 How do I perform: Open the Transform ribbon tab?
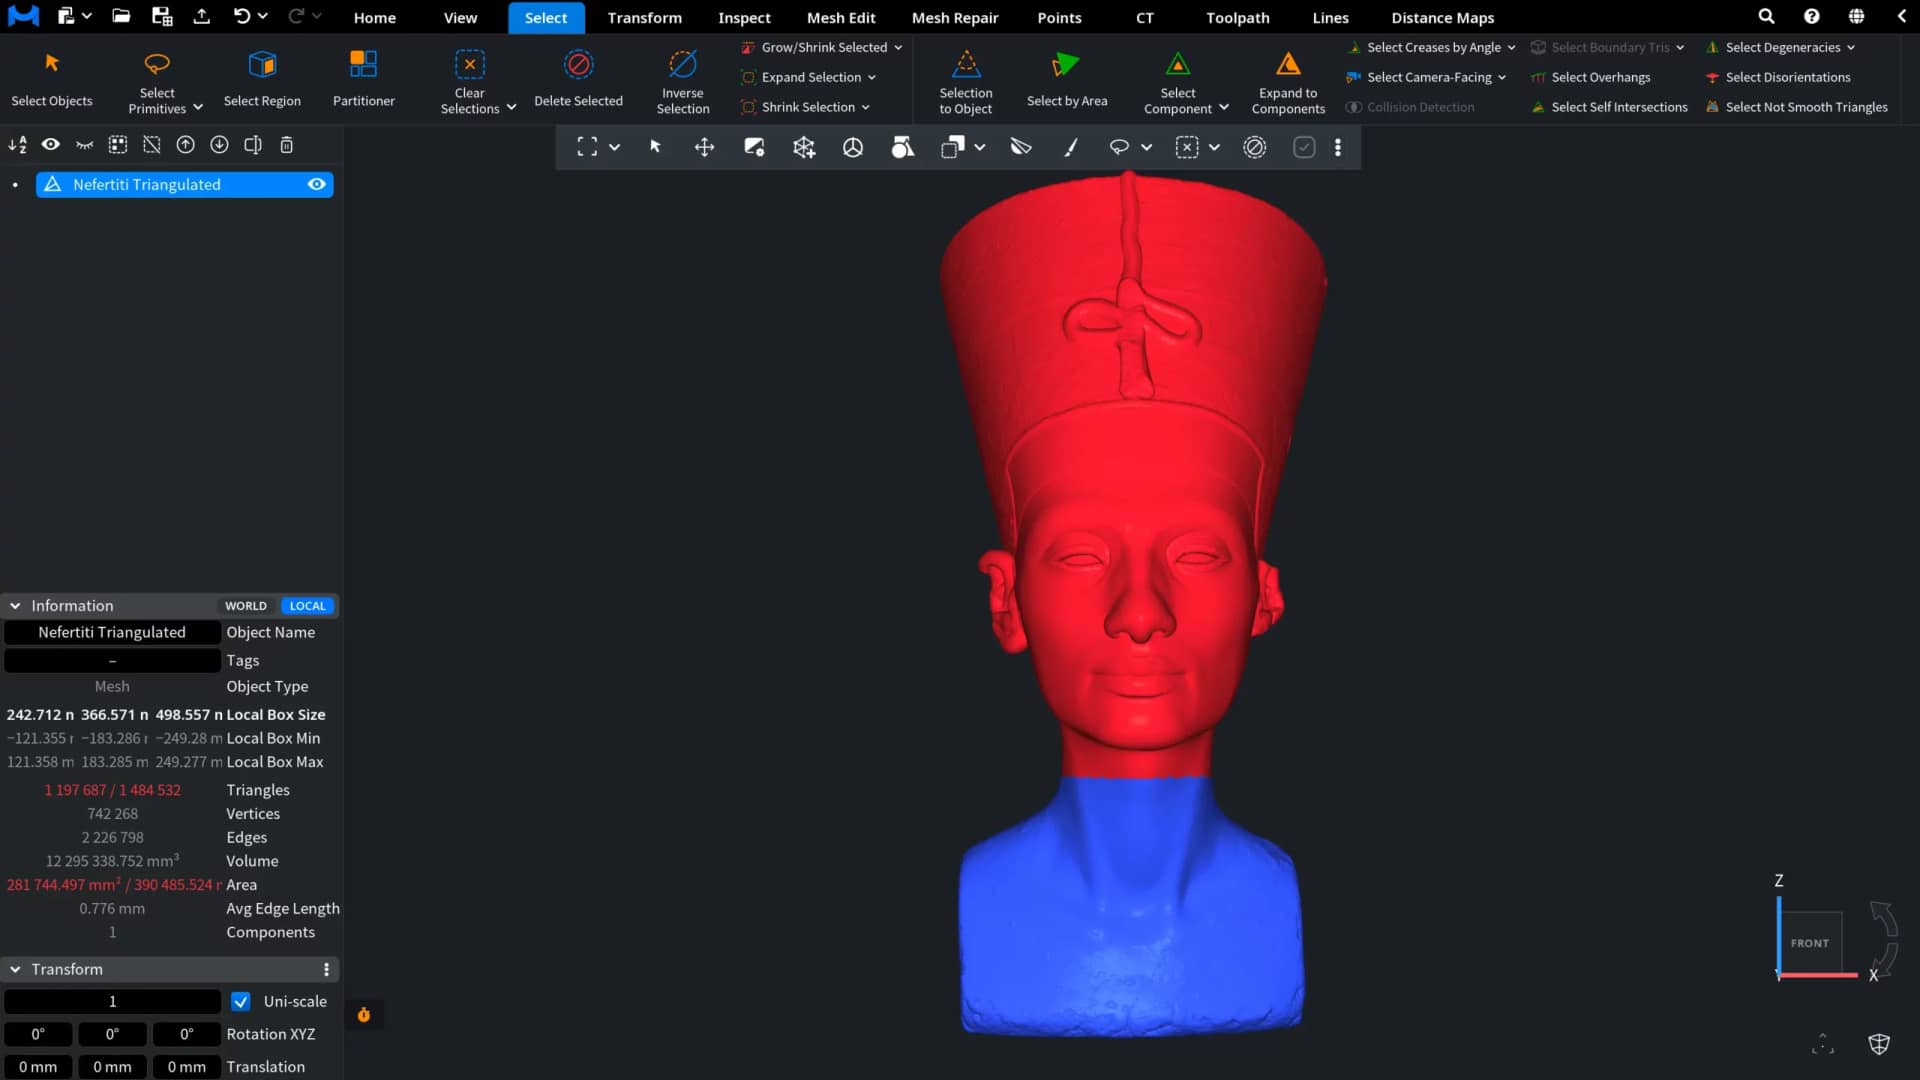tap(644, 17)
